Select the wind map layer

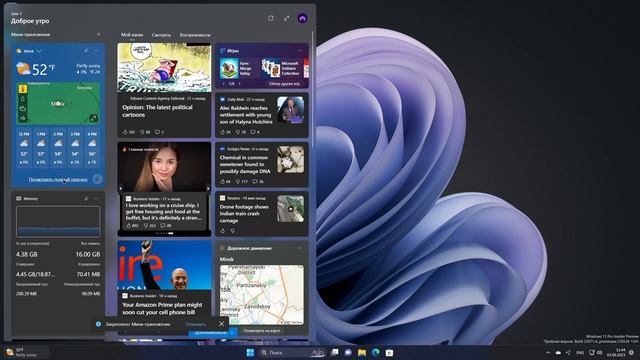coord(23,118)
